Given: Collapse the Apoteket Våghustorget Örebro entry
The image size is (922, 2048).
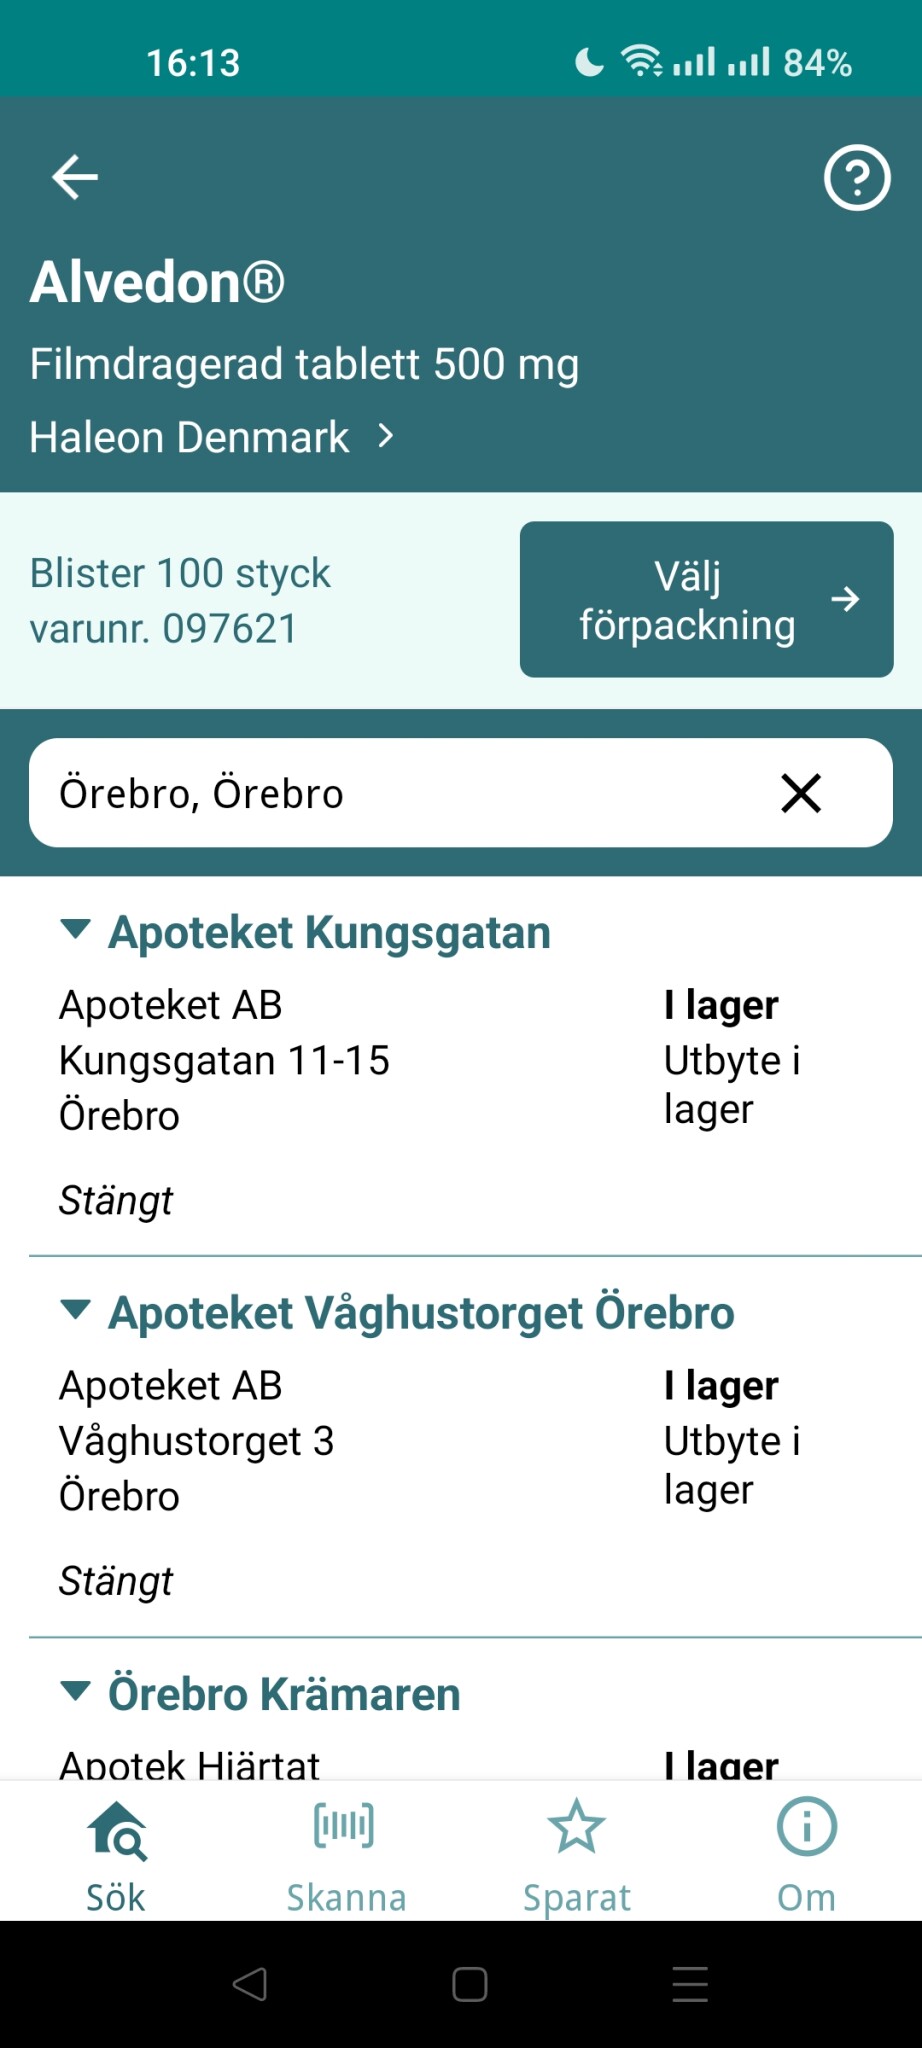Looking at the screenshot, I should tap(76, 1310).
